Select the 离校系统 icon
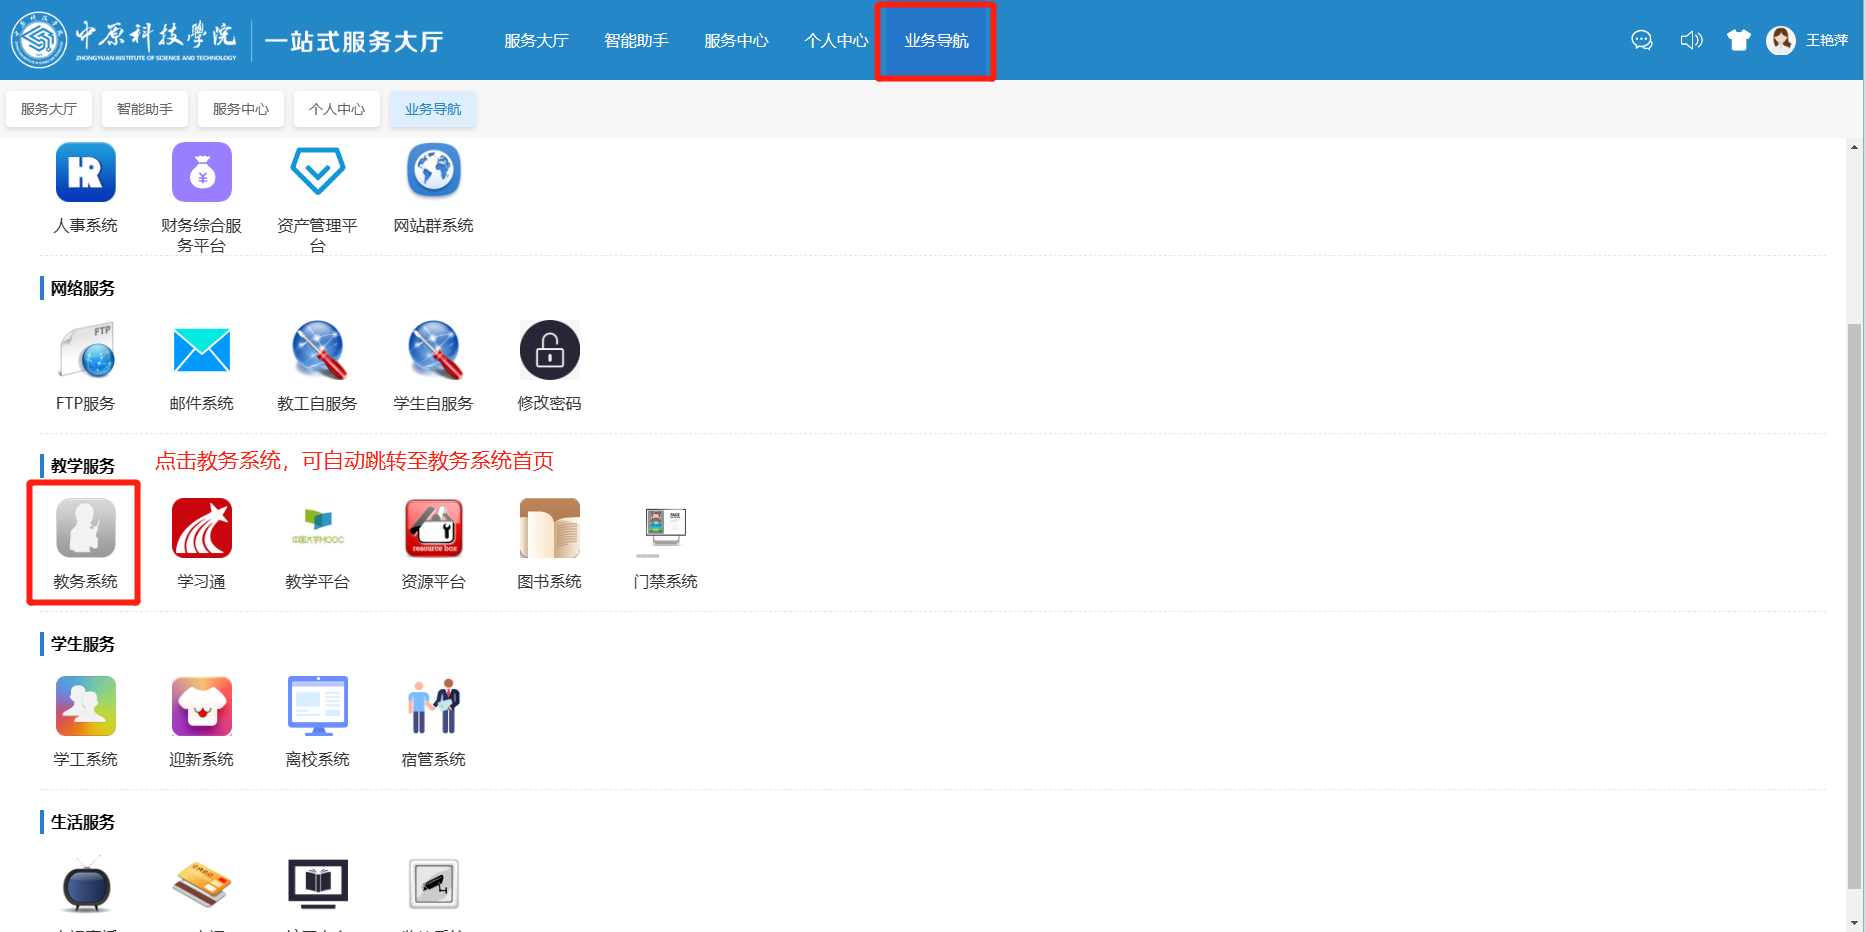 tap(317, 706)
